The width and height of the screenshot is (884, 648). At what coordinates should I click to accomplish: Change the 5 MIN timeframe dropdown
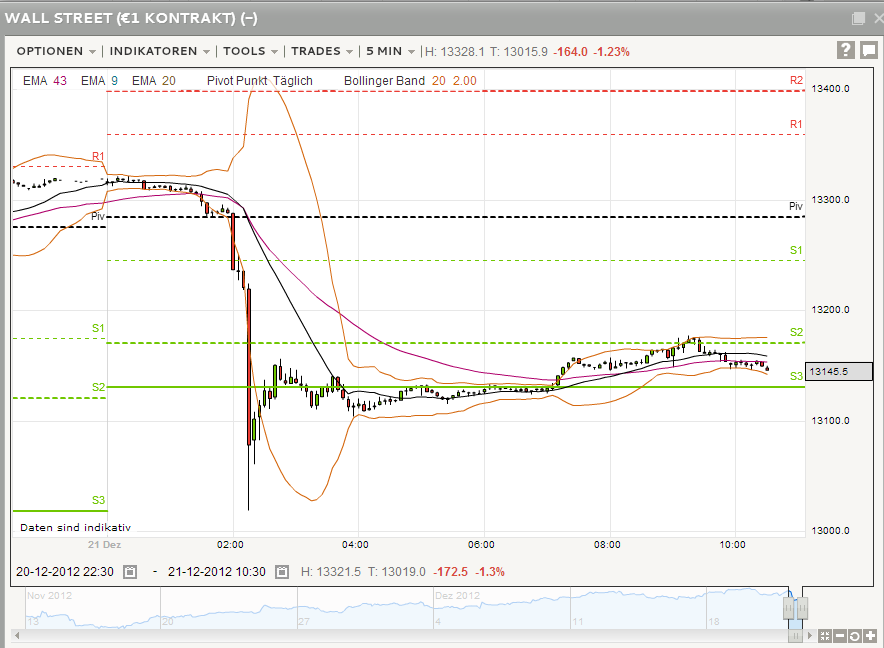[x=390, y=51]
